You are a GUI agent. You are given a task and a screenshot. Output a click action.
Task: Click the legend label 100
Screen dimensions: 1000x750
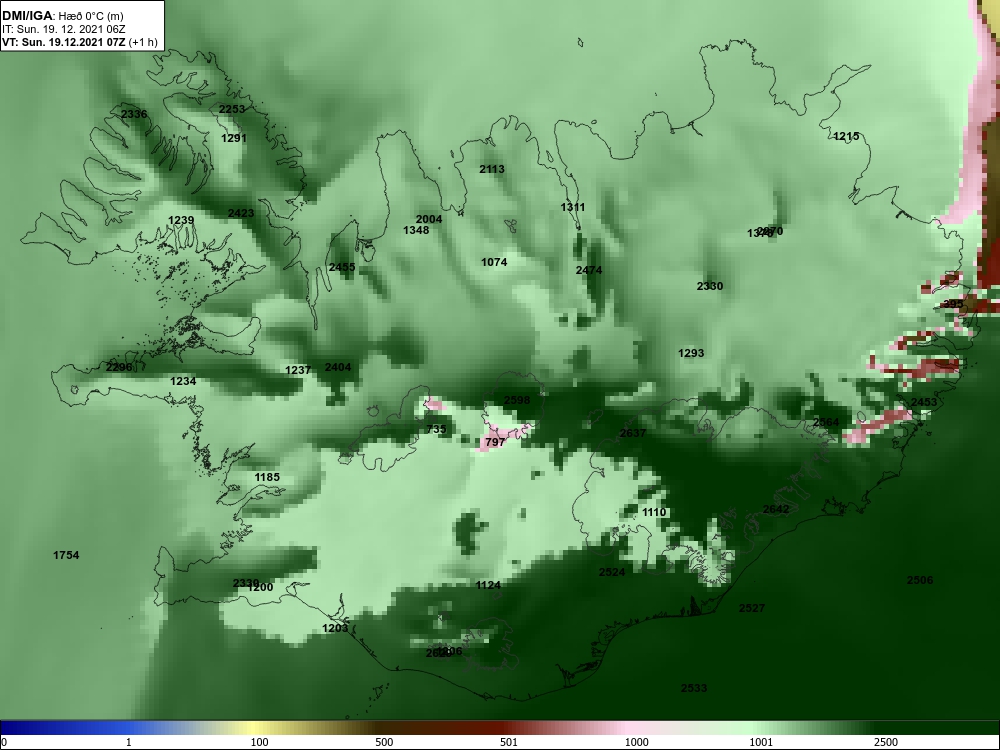259,742
